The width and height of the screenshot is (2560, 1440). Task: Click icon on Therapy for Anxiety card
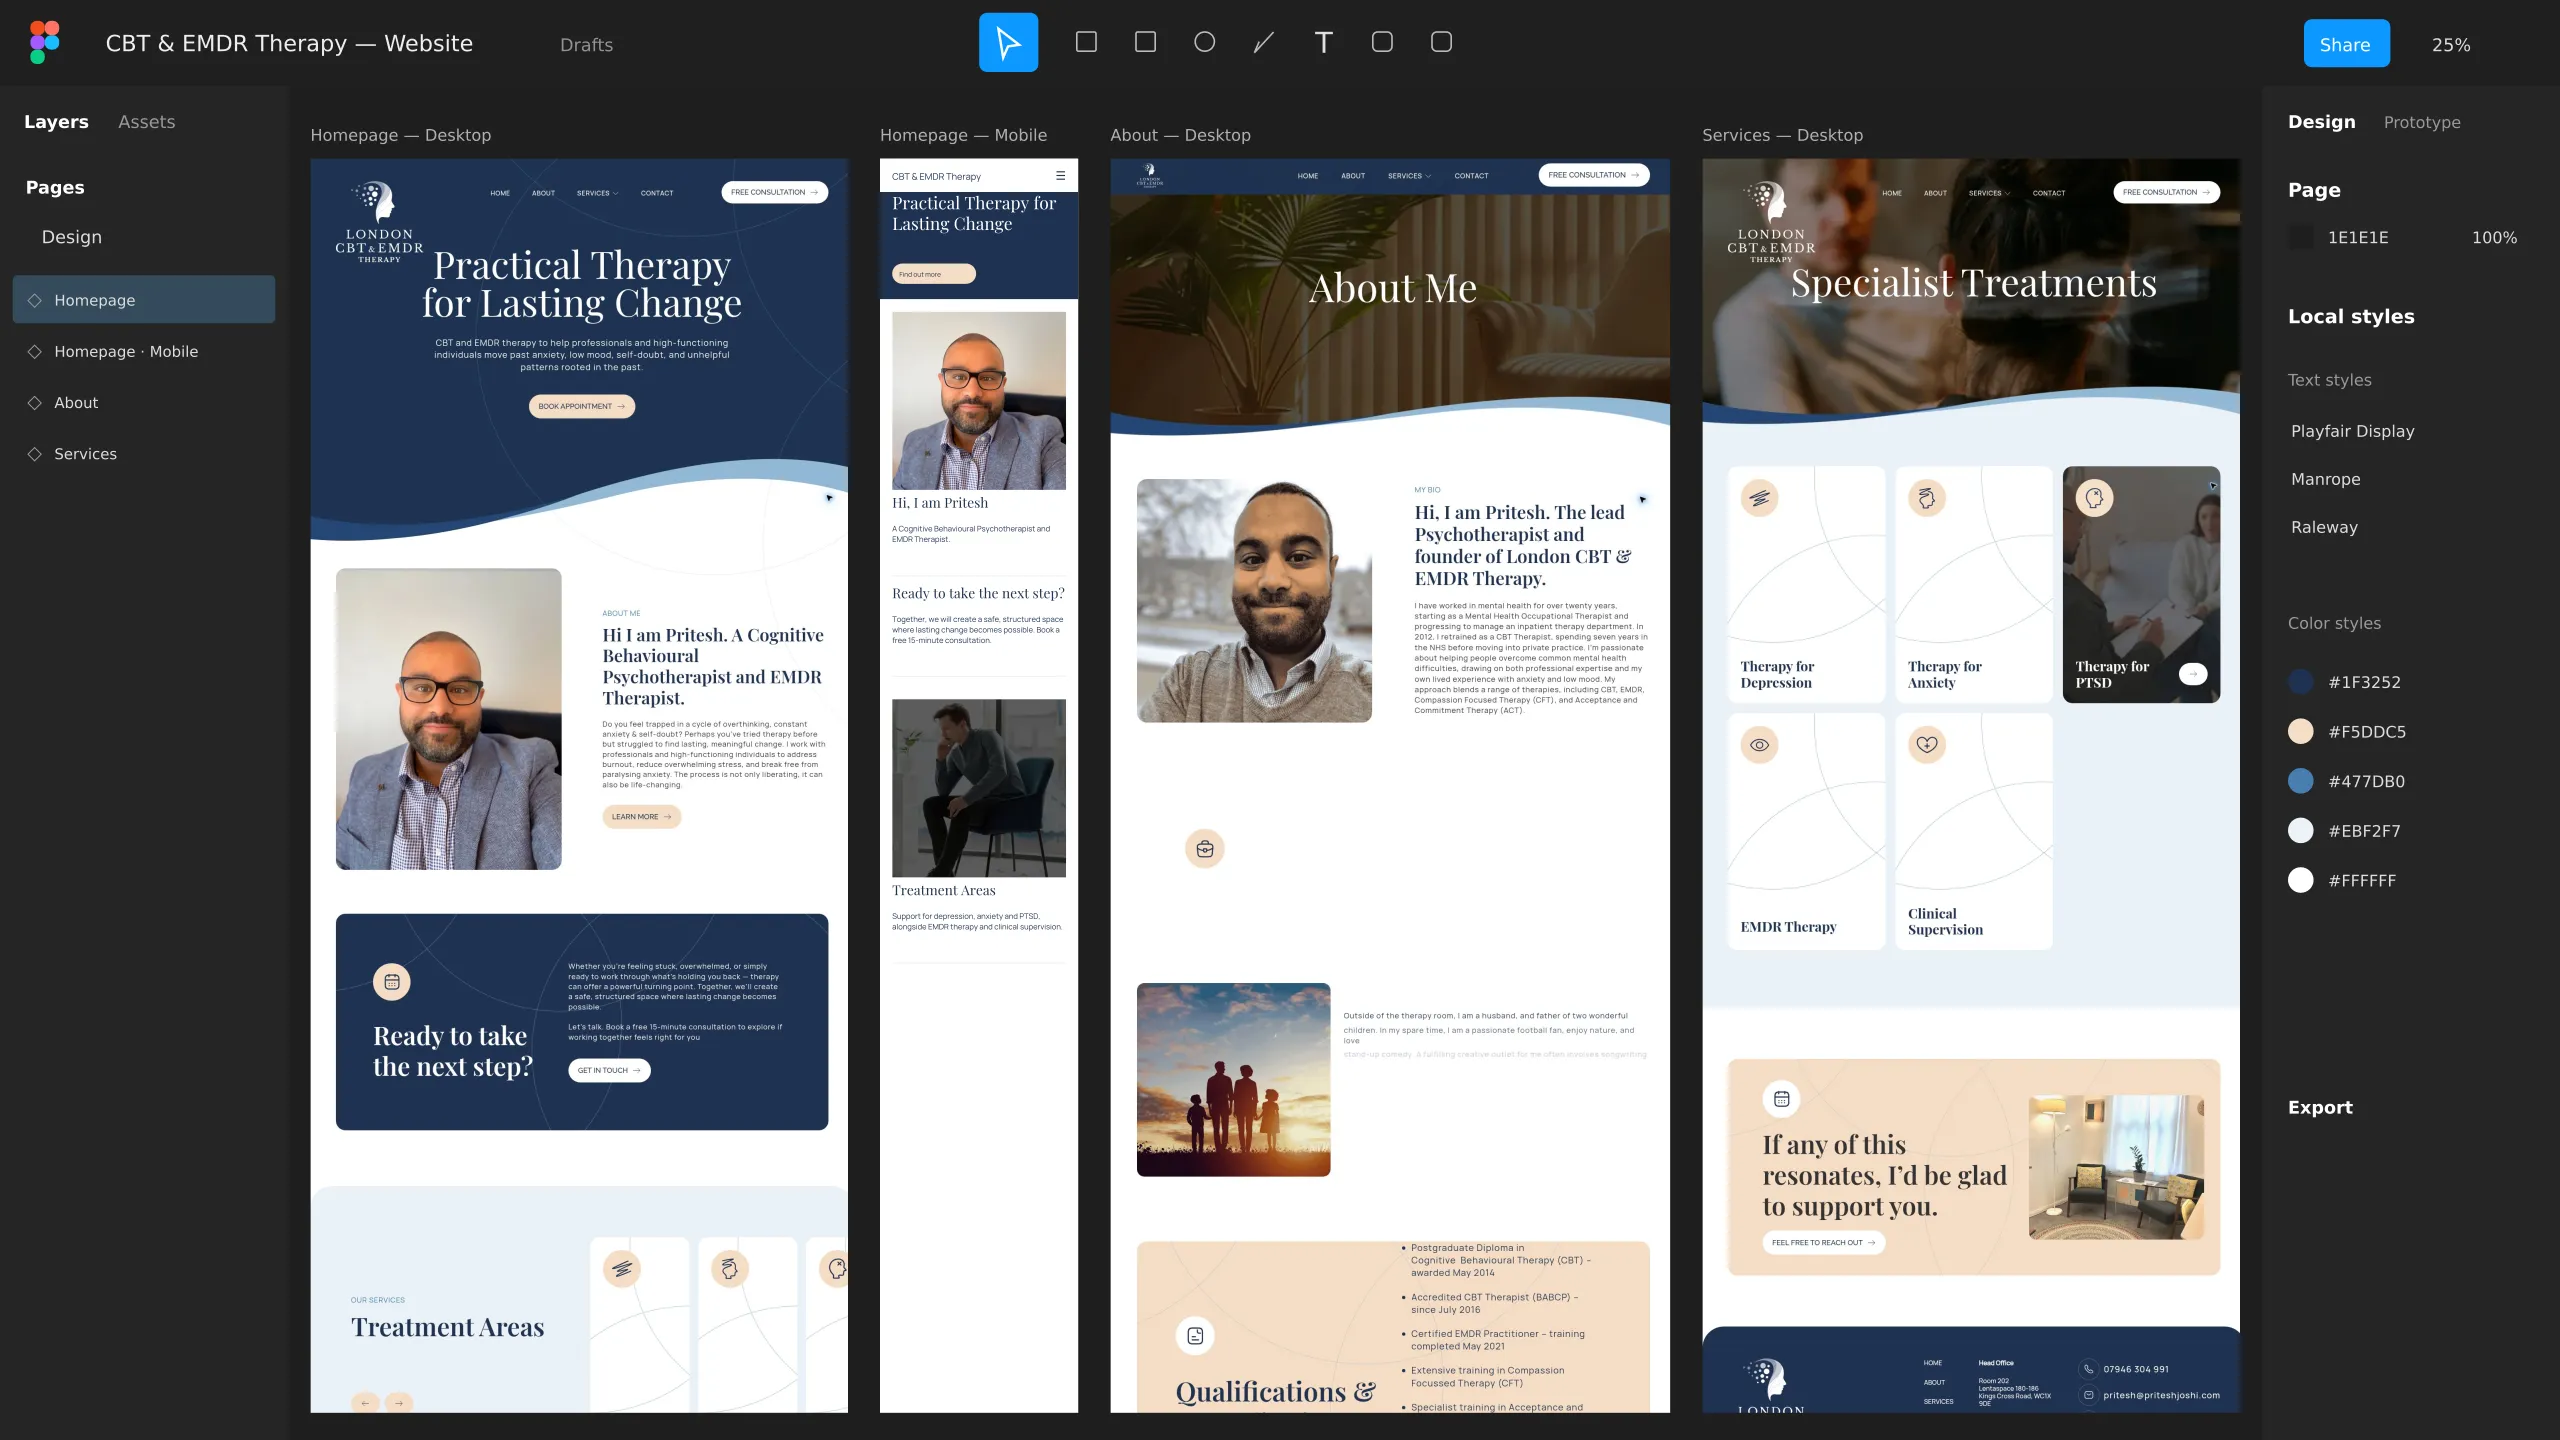point(1927,497)
